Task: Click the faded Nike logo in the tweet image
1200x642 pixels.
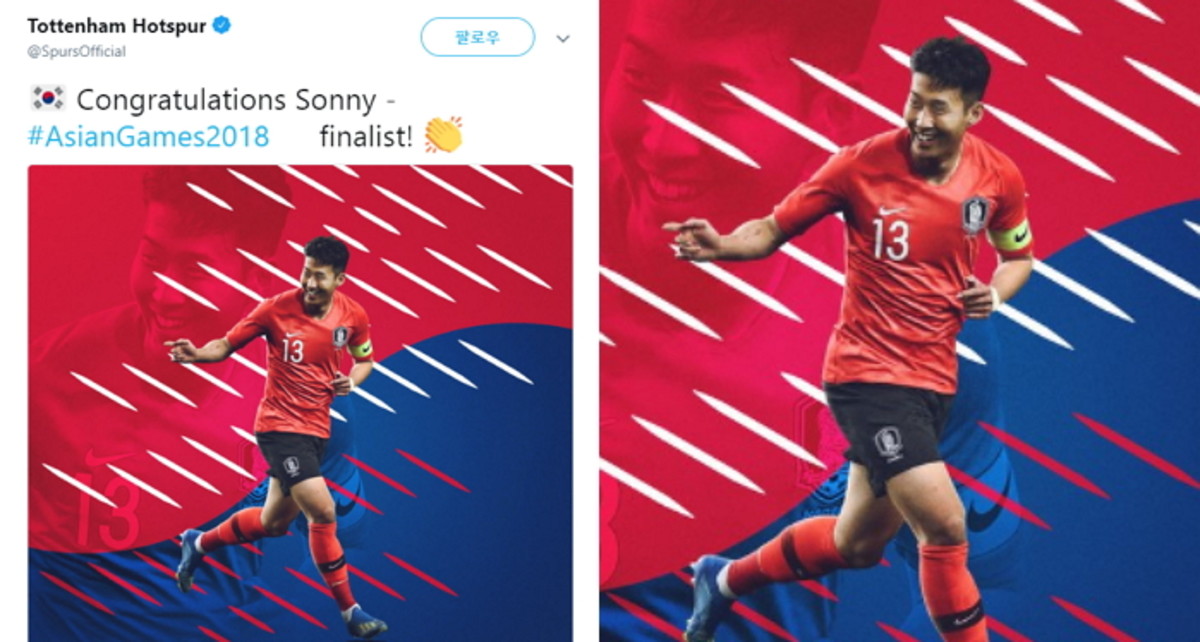Action: tap(110, 459)
